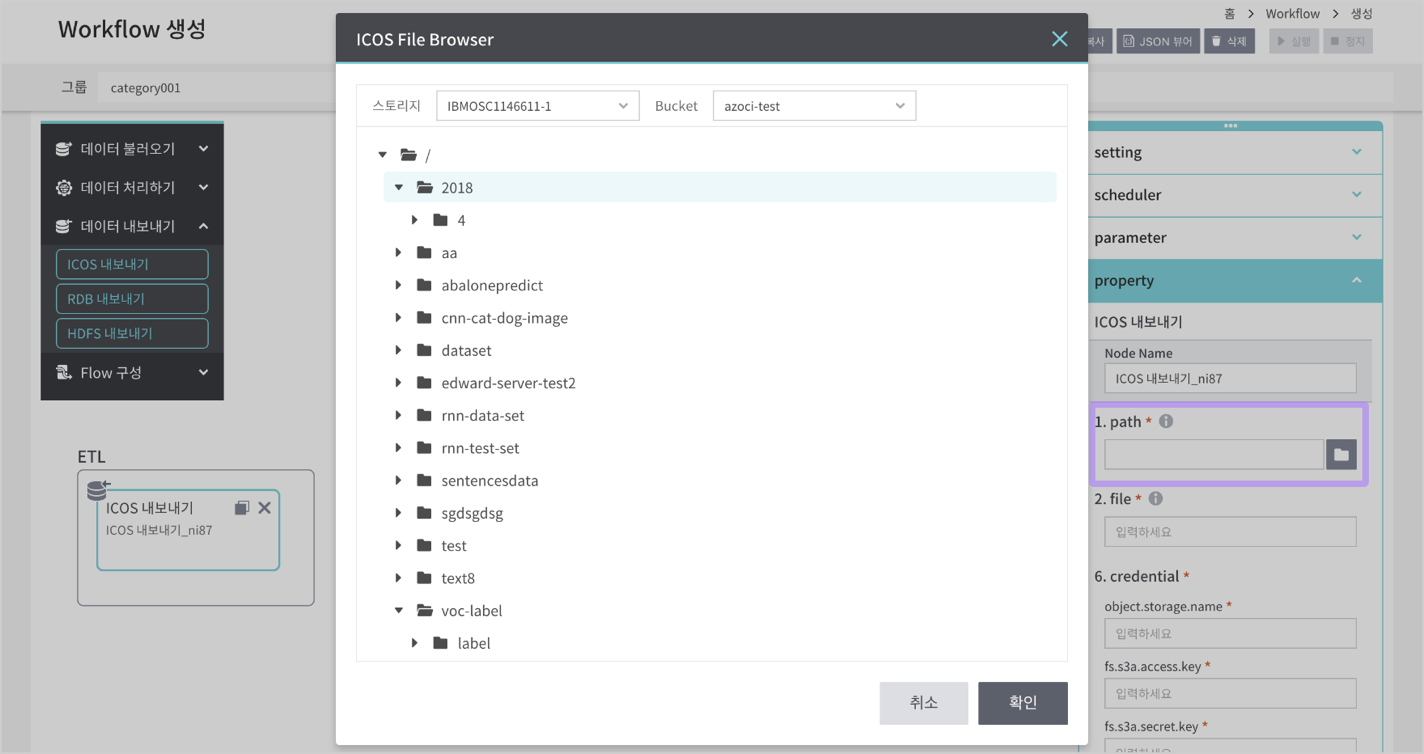Expand the label subfolder arrow
Screen dimensions: 1424x754
pos(415,643)
